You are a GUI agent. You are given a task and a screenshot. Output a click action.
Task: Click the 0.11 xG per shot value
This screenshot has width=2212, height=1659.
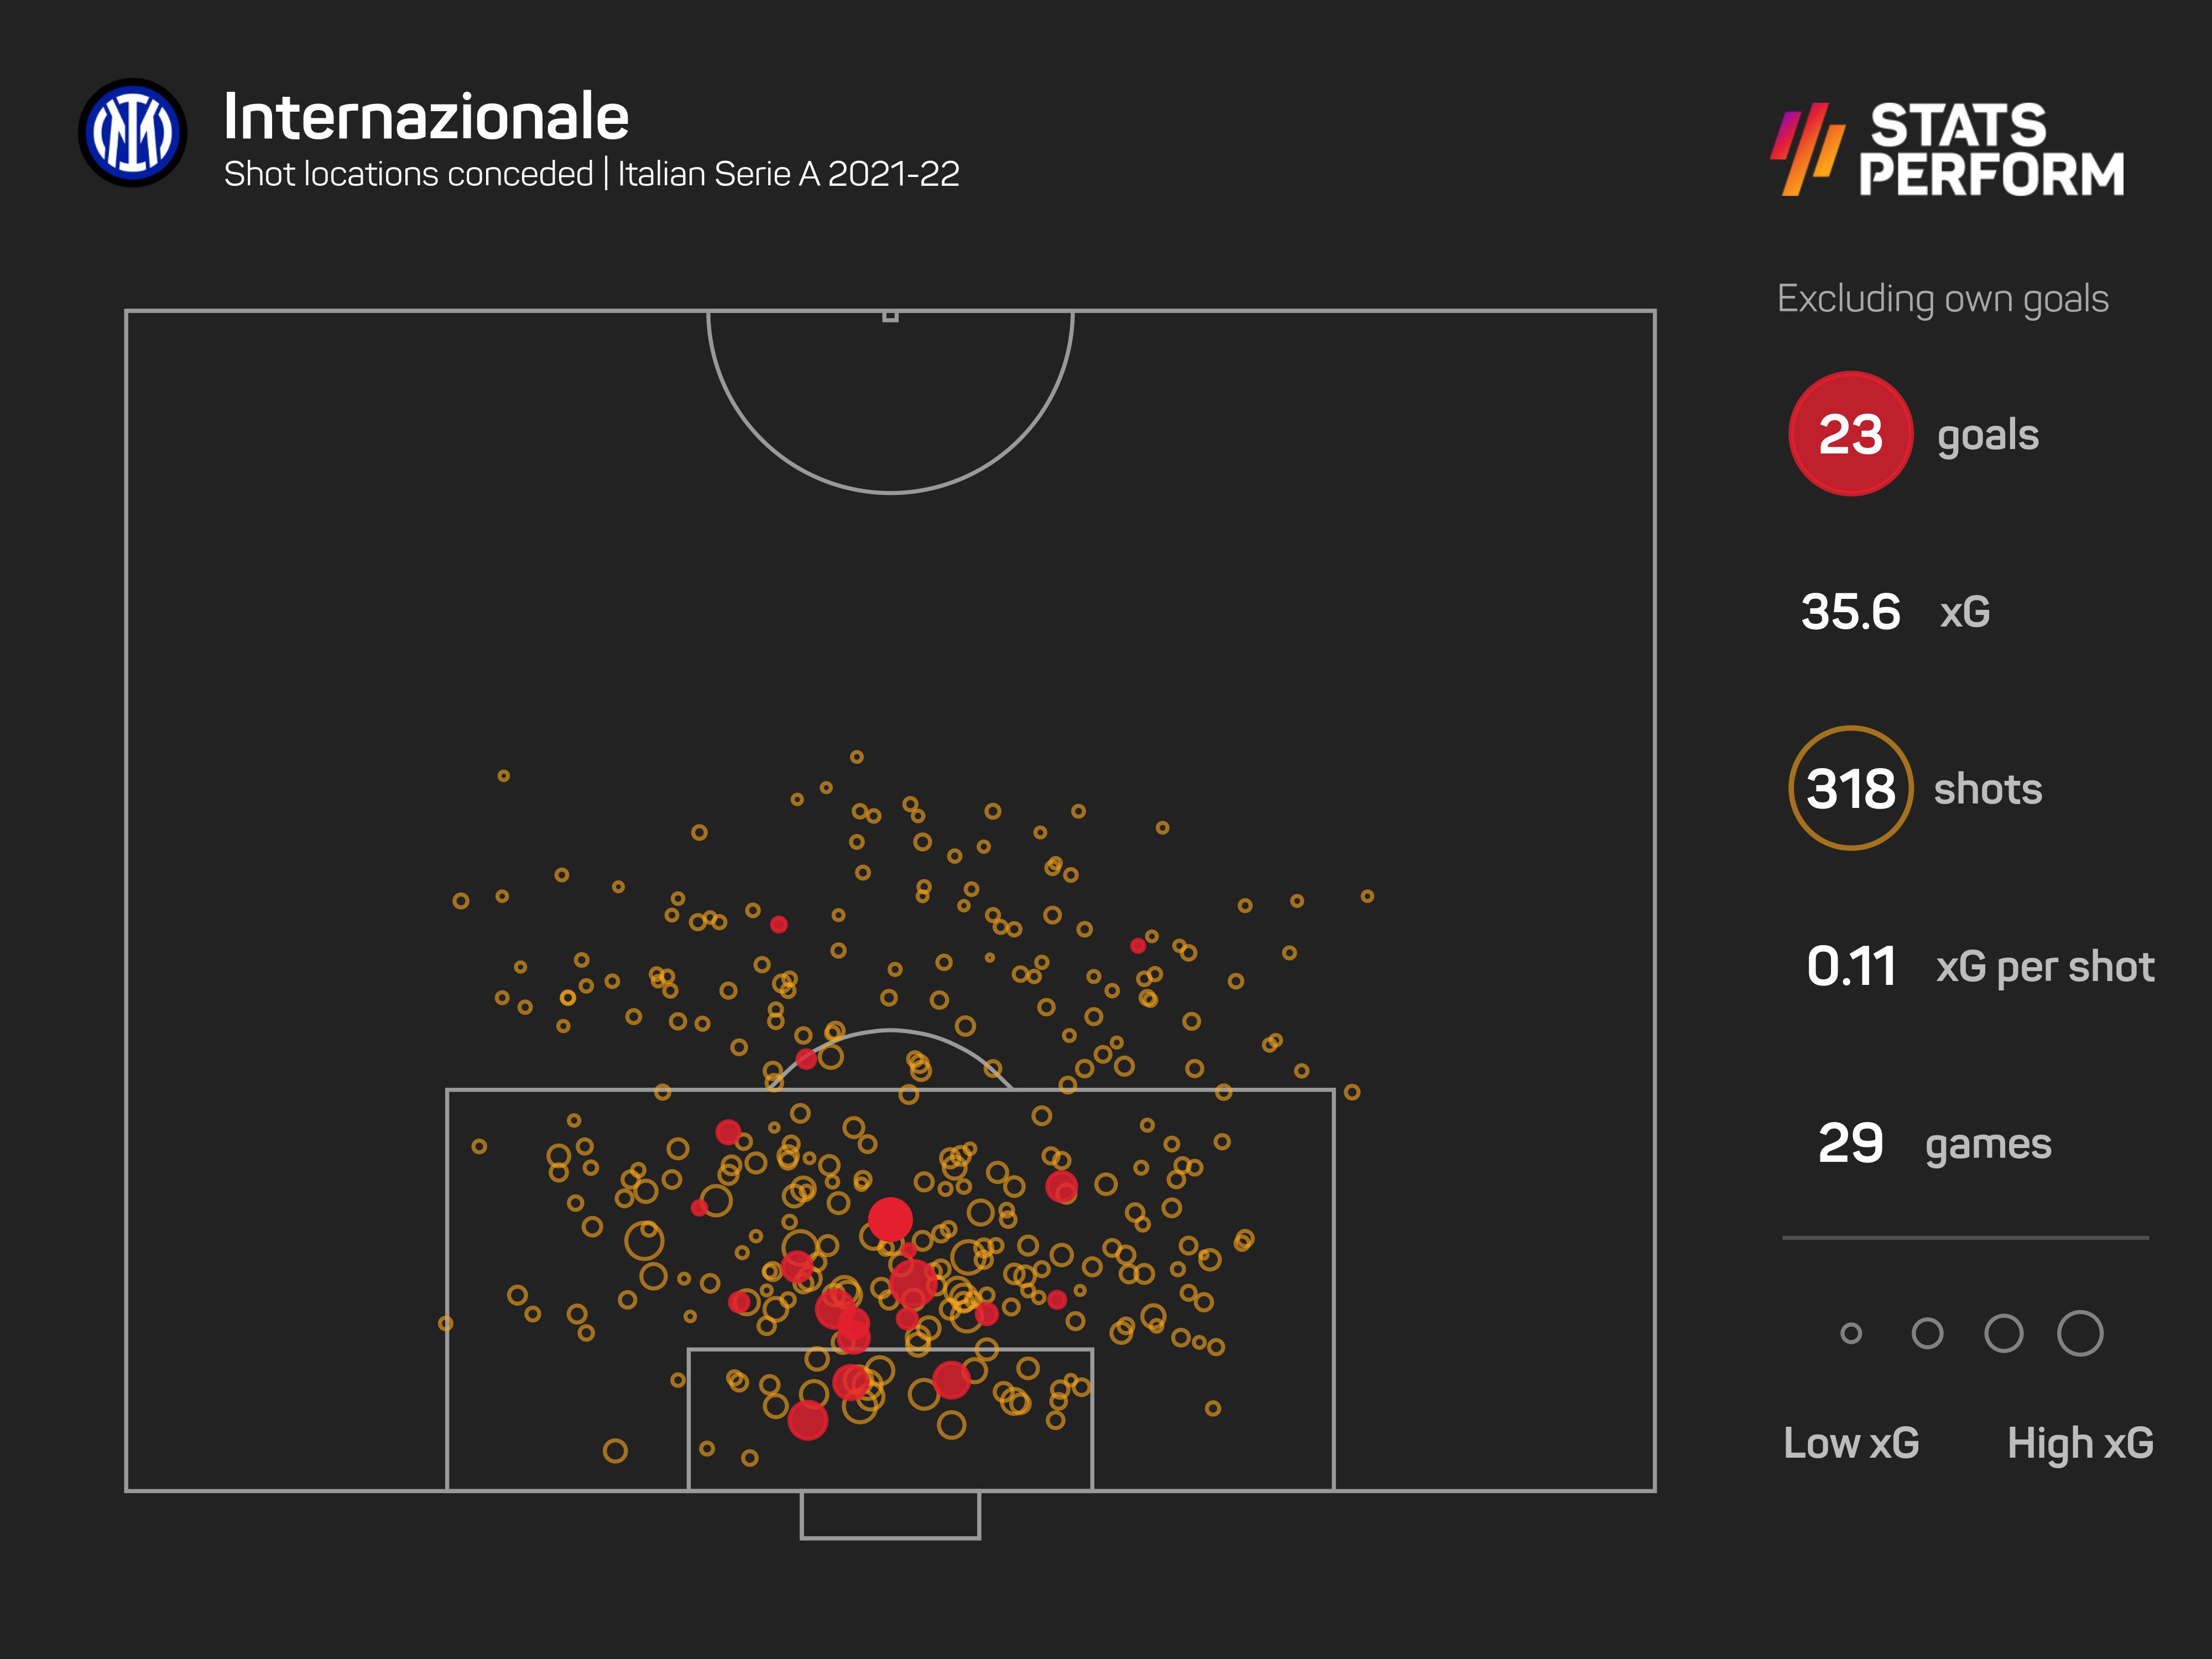click(x=1851, y=967)
